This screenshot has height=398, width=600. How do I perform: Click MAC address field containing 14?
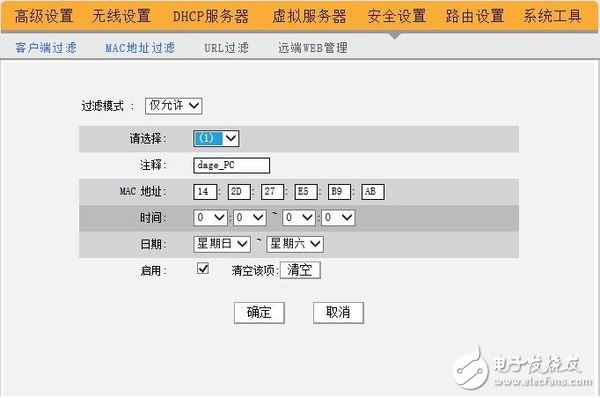(x=205, y=192)
